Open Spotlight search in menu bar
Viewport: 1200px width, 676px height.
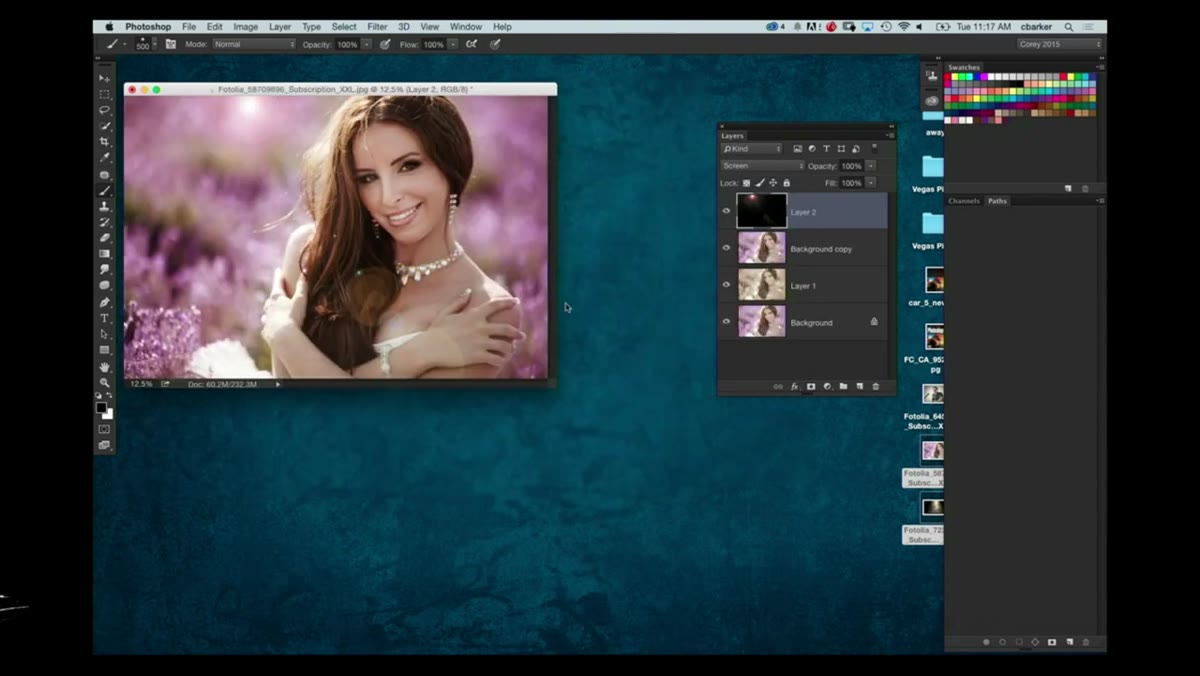(1069, 27)
